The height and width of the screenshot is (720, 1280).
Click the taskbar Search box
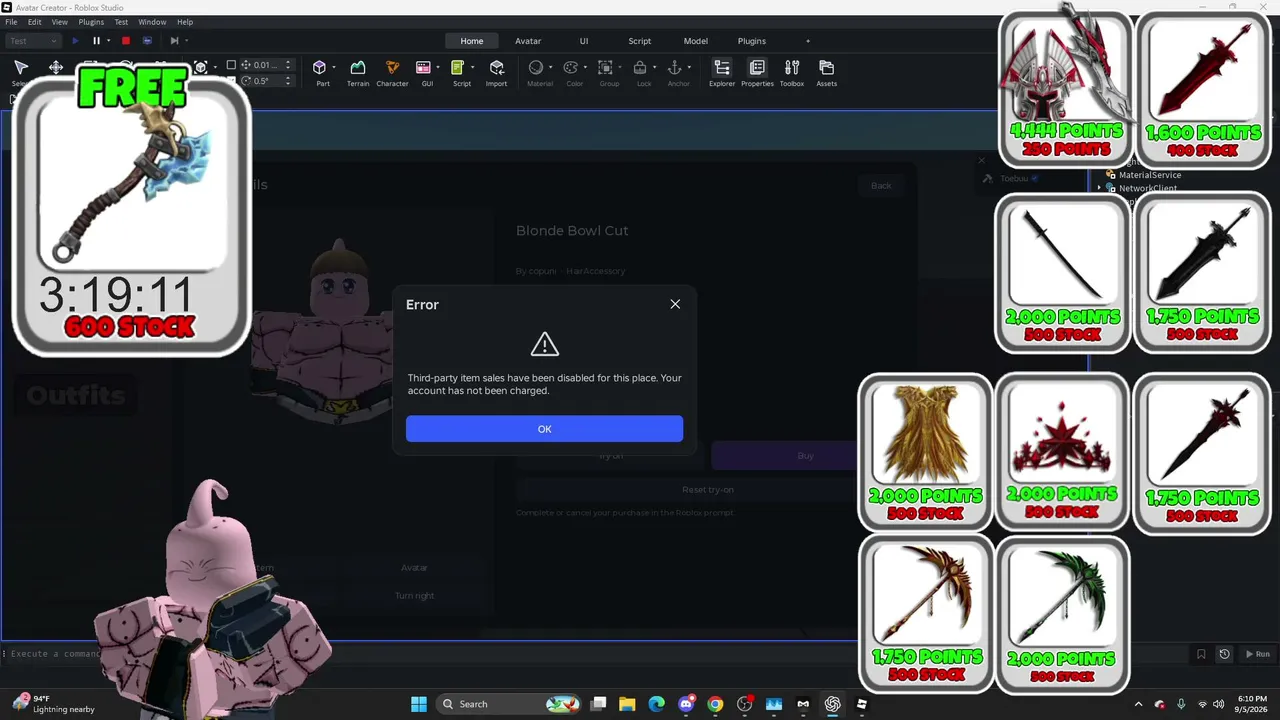pyautogui.click(x=510, y=704)
